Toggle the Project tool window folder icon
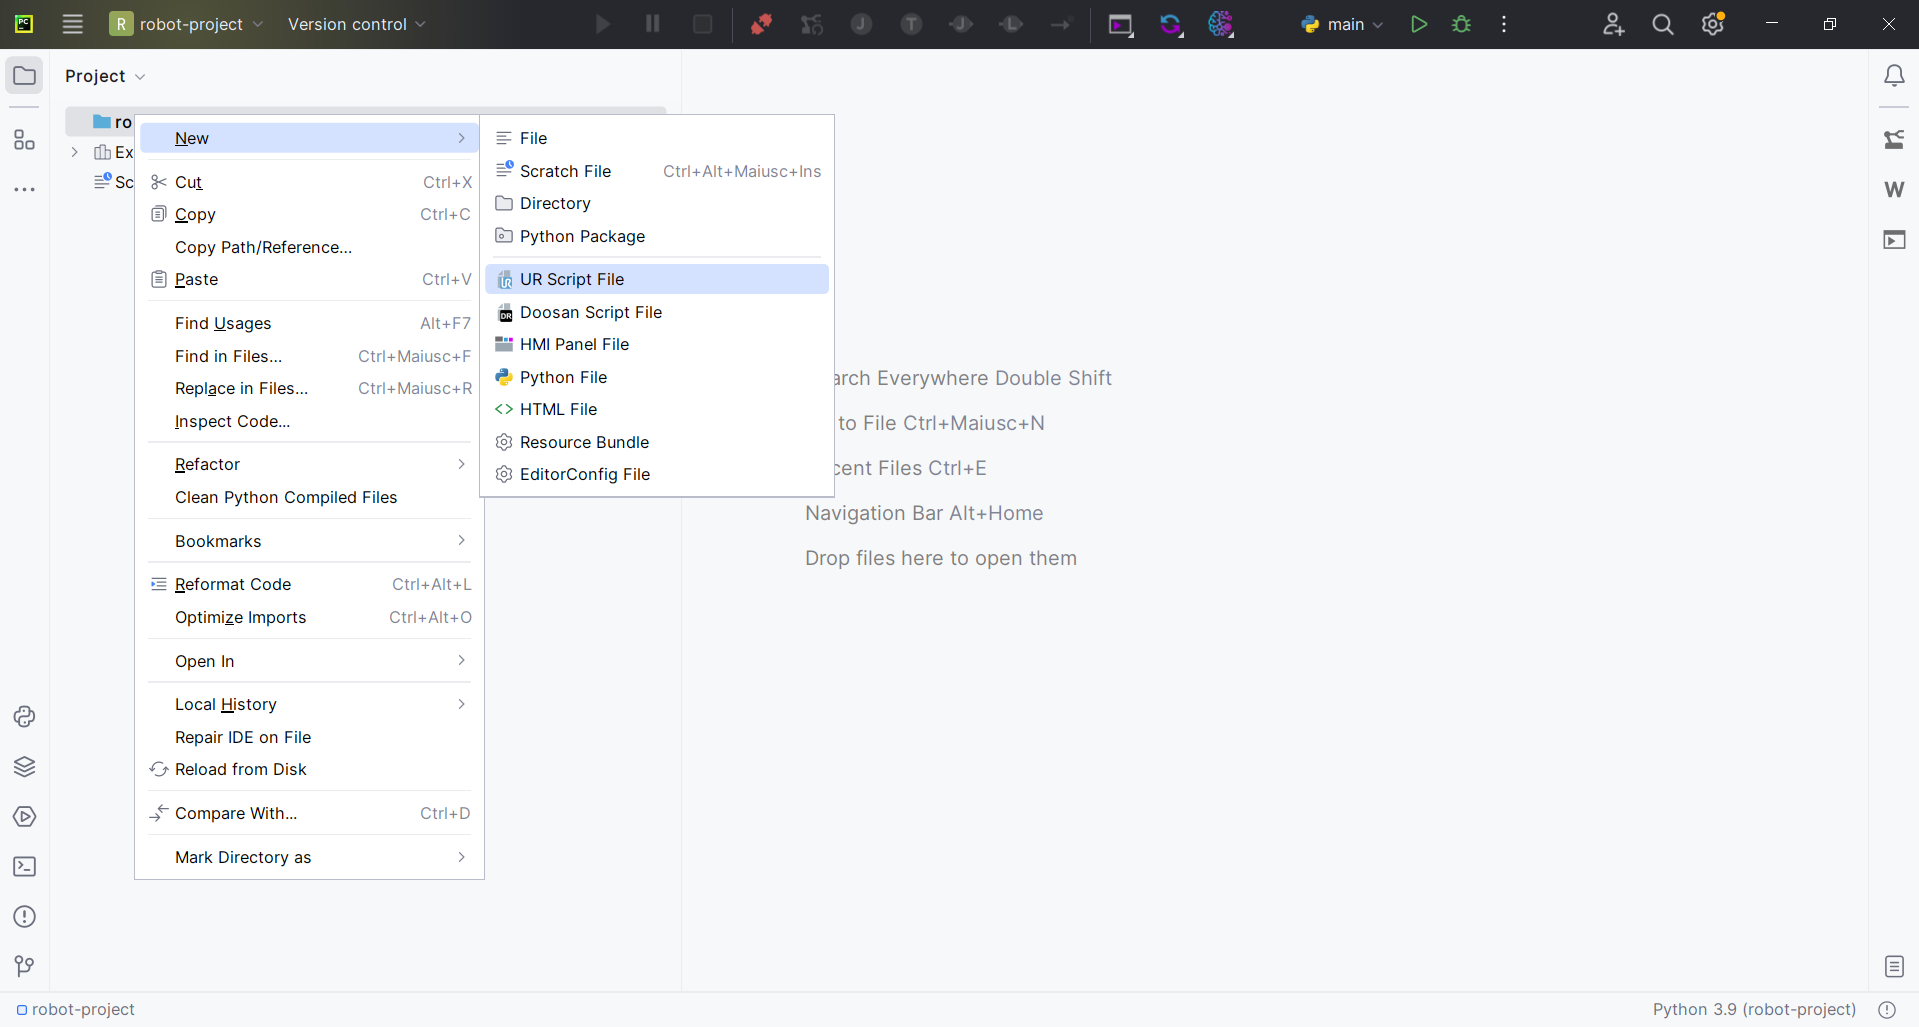 25,76
